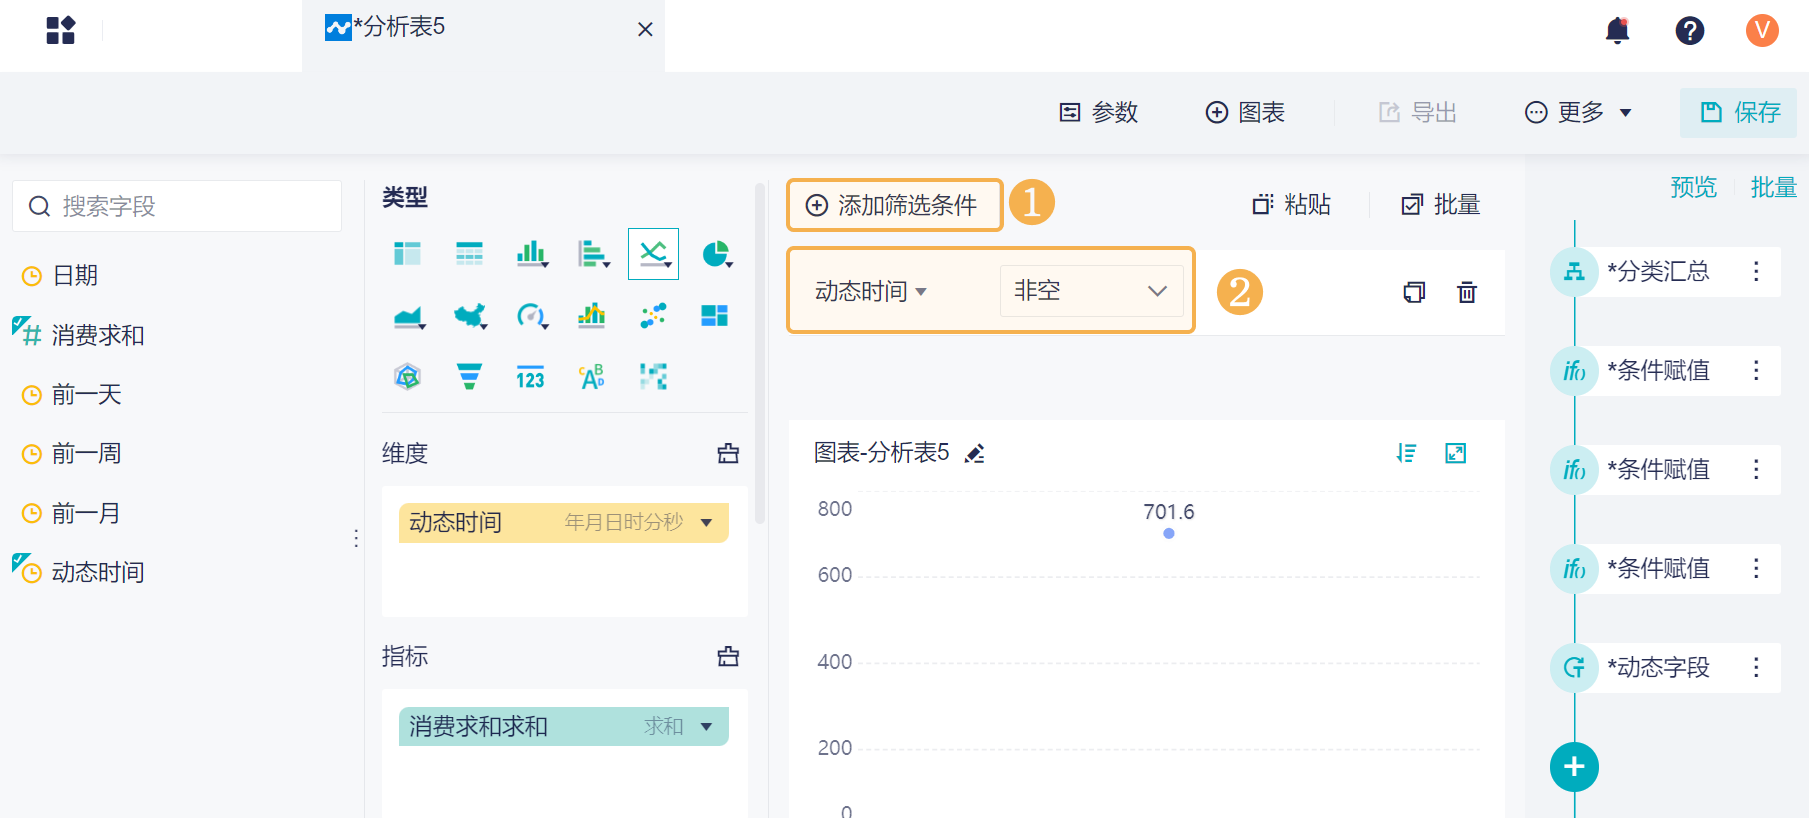Click the 批量 button in filter bar
Image resolution: width=1809 pixels, height=818 pixels.
(x=1441, y=205)
